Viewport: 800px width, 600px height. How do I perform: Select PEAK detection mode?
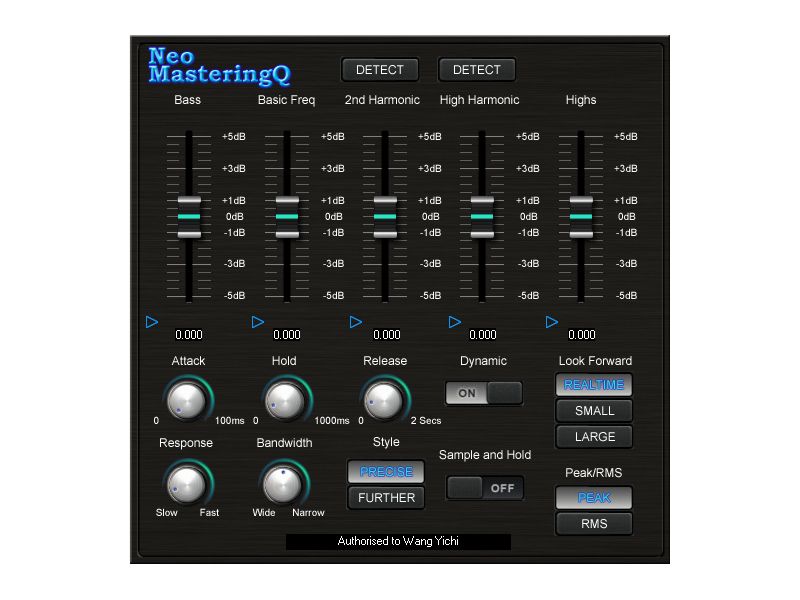tap(593, 497)
